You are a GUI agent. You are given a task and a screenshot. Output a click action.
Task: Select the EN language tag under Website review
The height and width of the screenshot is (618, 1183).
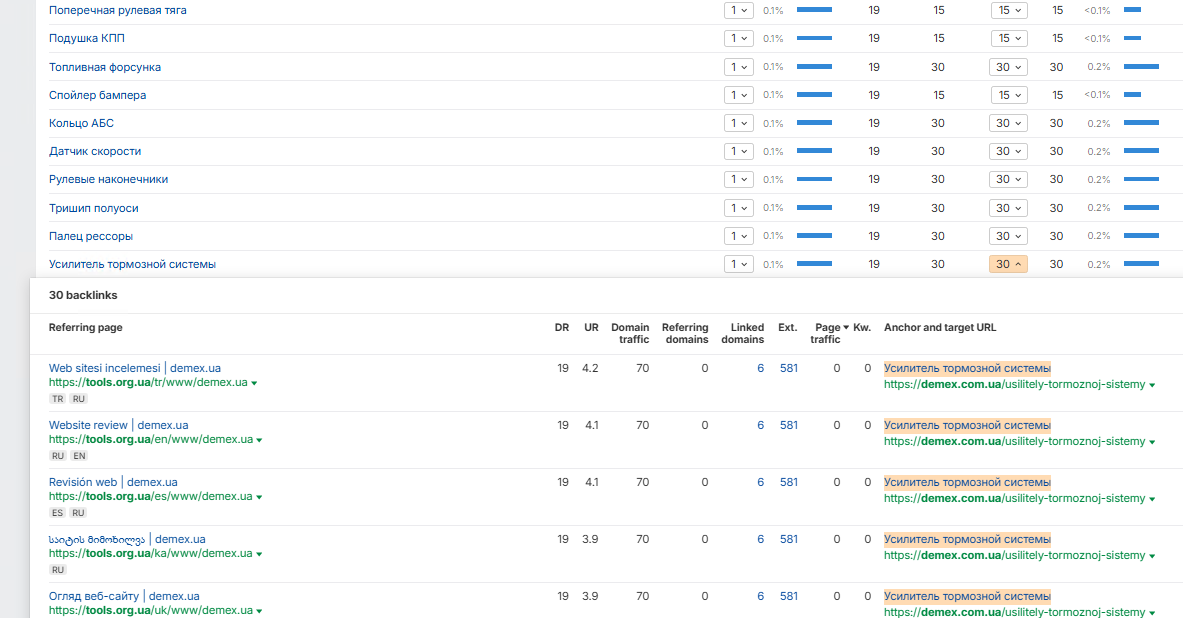[79, 456]
